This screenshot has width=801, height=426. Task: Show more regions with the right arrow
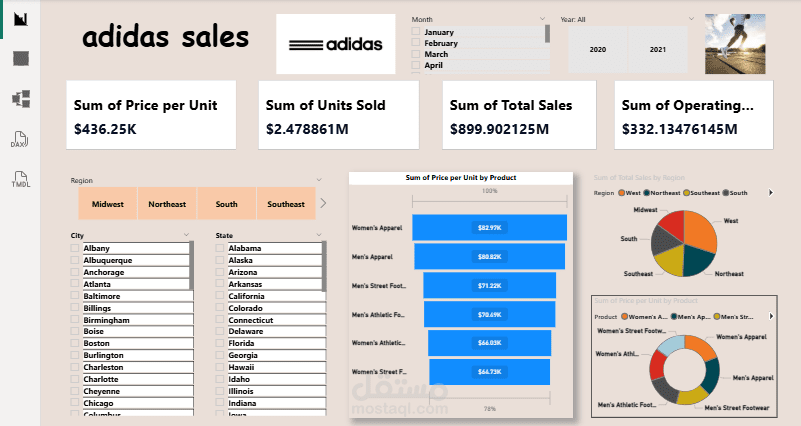point(323,203)
